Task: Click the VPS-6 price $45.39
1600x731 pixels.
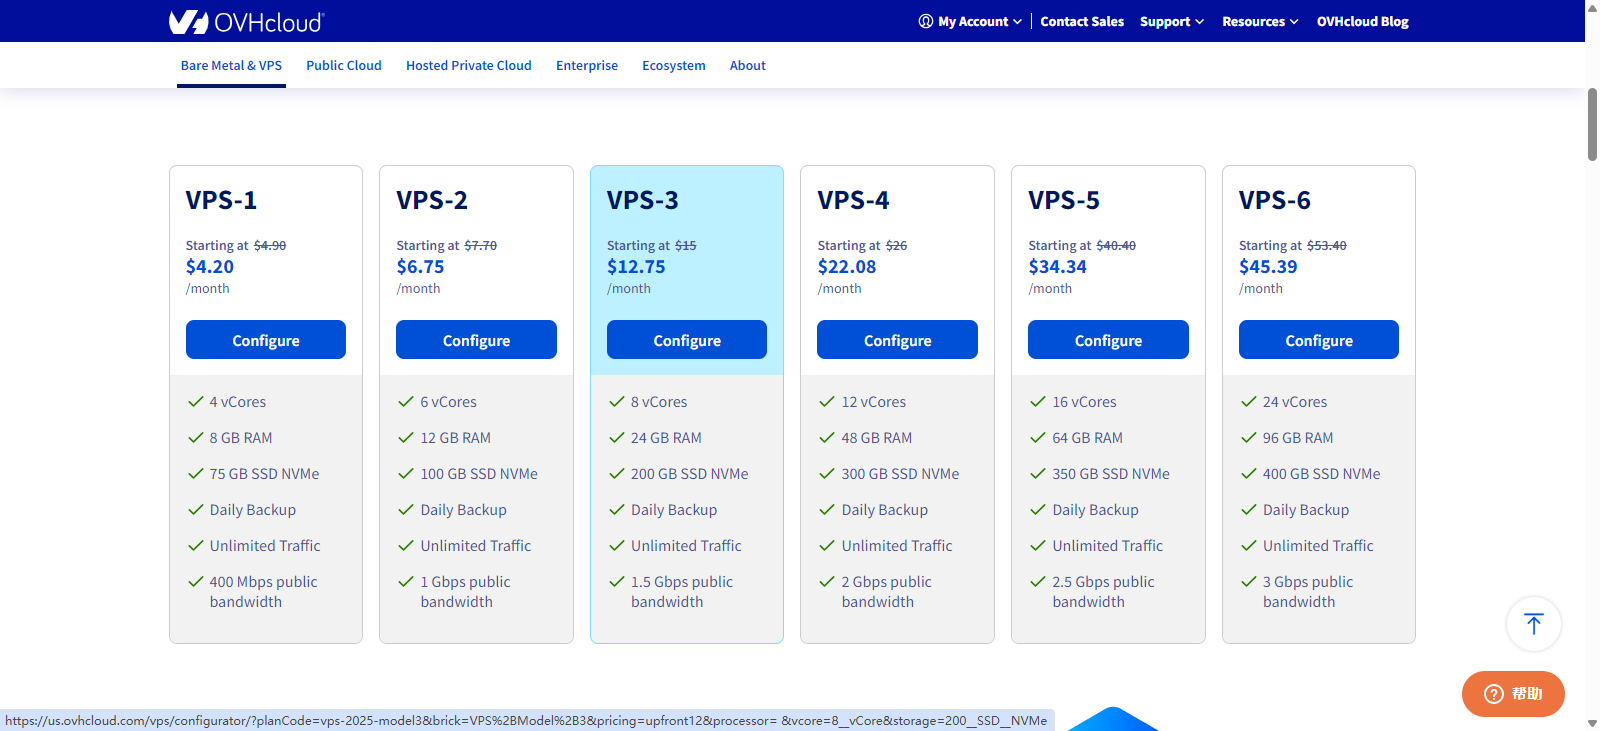Action: [x=1268, y=267]
